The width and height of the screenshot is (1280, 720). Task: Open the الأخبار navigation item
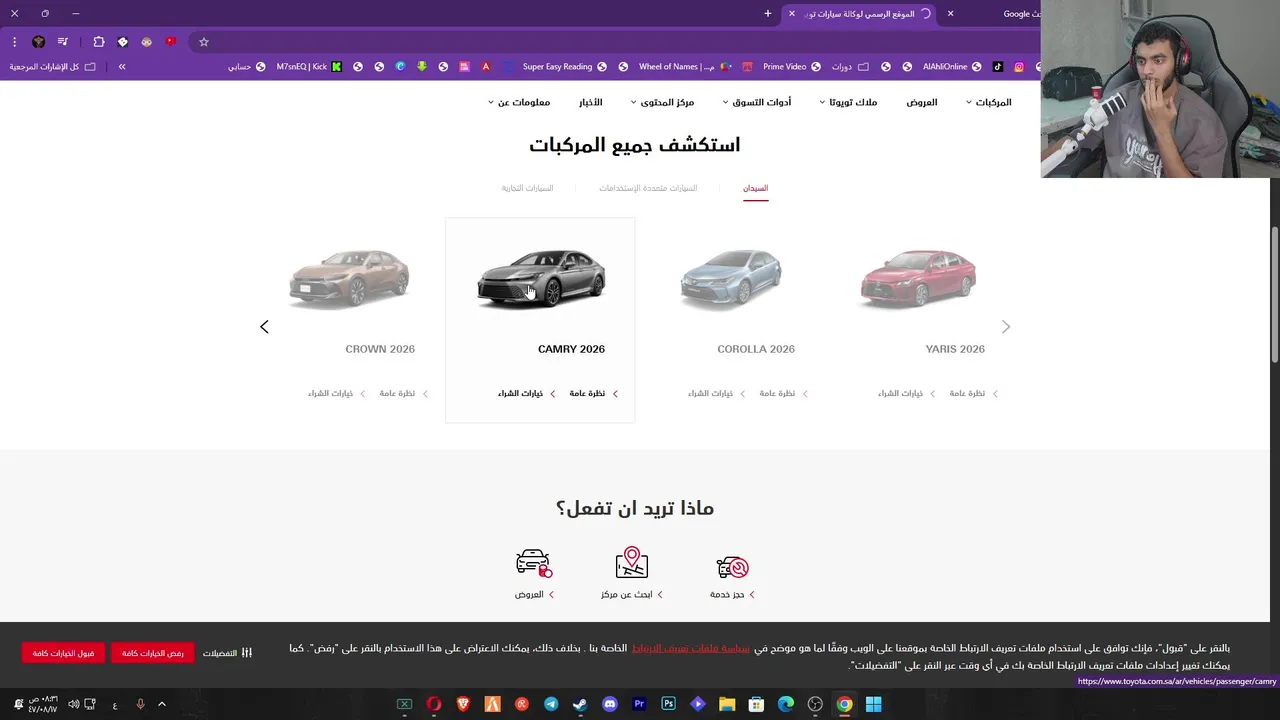pyautogui.click(x=590, y=102)
